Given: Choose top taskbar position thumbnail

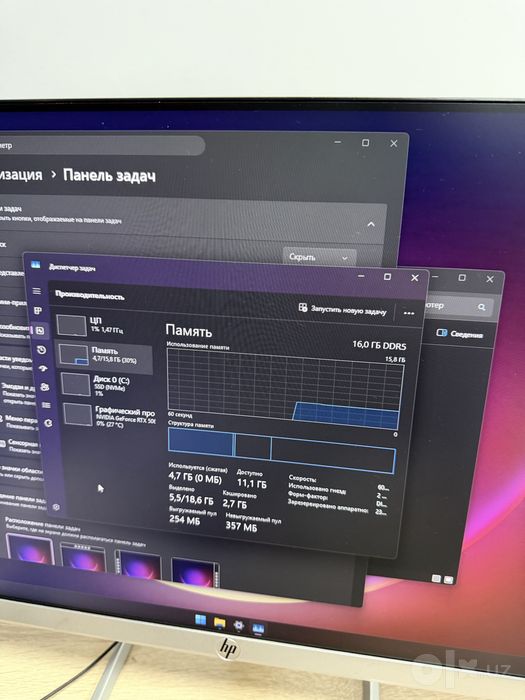Looking at the screenshot, I should tap(83, 557).
